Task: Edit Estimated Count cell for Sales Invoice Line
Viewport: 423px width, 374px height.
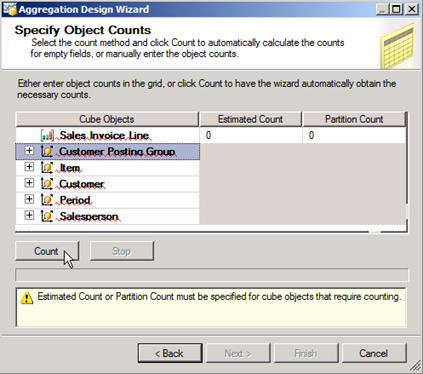Action: pyautogui.click(x=251, y=135)
